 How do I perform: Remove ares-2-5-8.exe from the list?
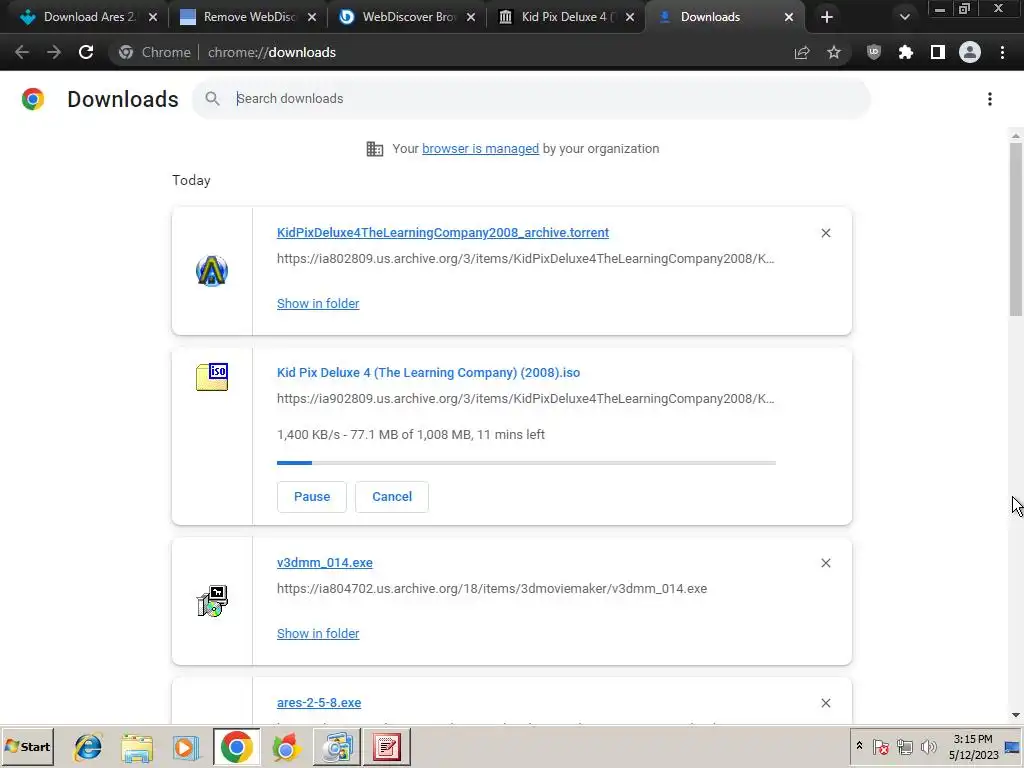[826, 703]
